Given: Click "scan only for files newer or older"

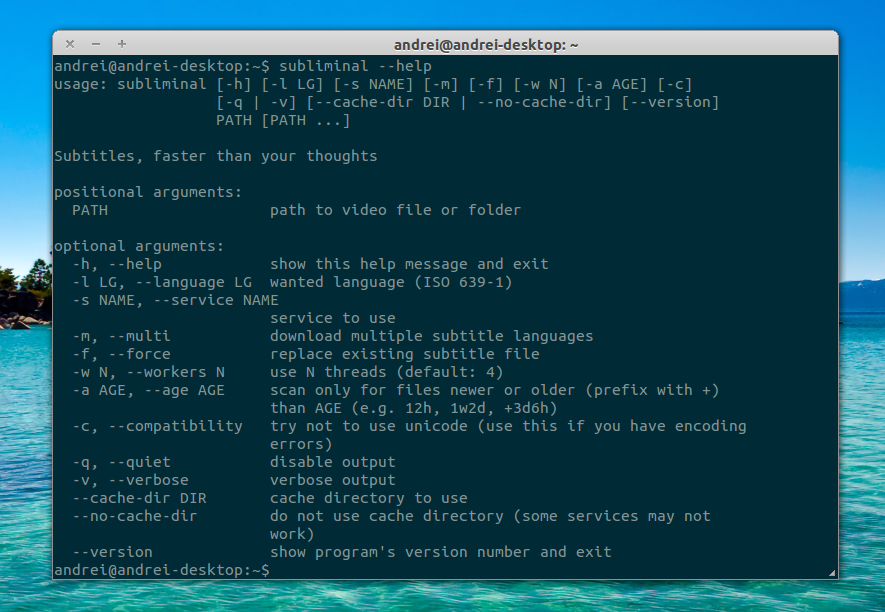Looking at the screenshot, I should (423, 391).
